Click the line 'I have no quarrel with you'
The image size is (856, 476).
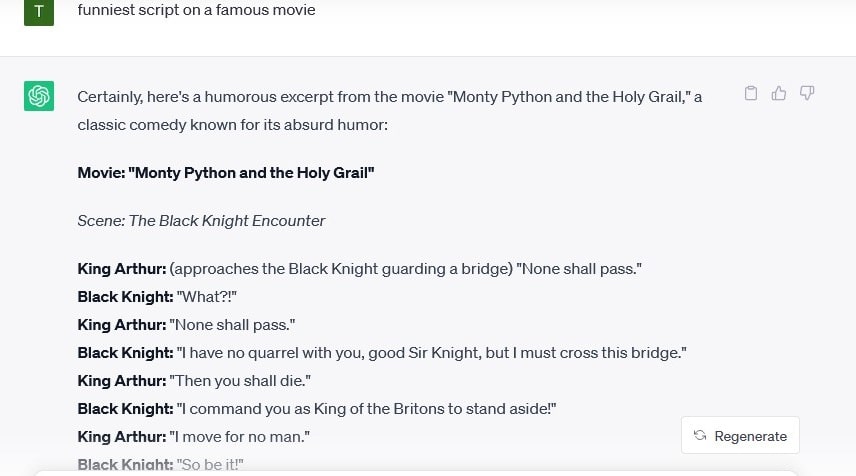click(x=382, y=353)
